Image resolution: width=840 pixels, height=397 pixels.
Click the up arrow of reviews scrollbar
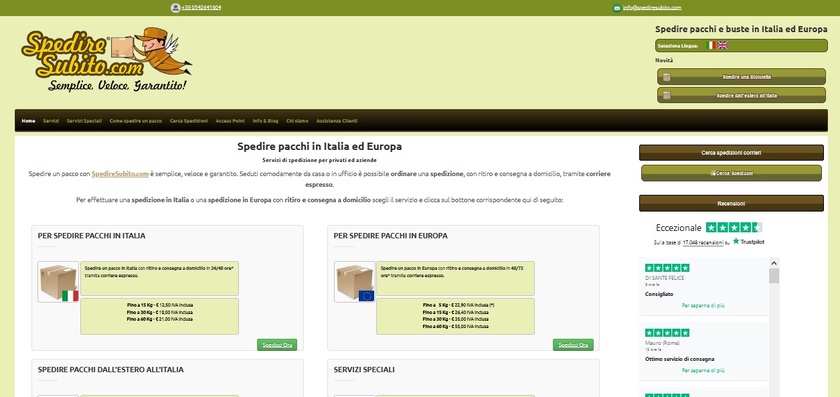(774, 263)
